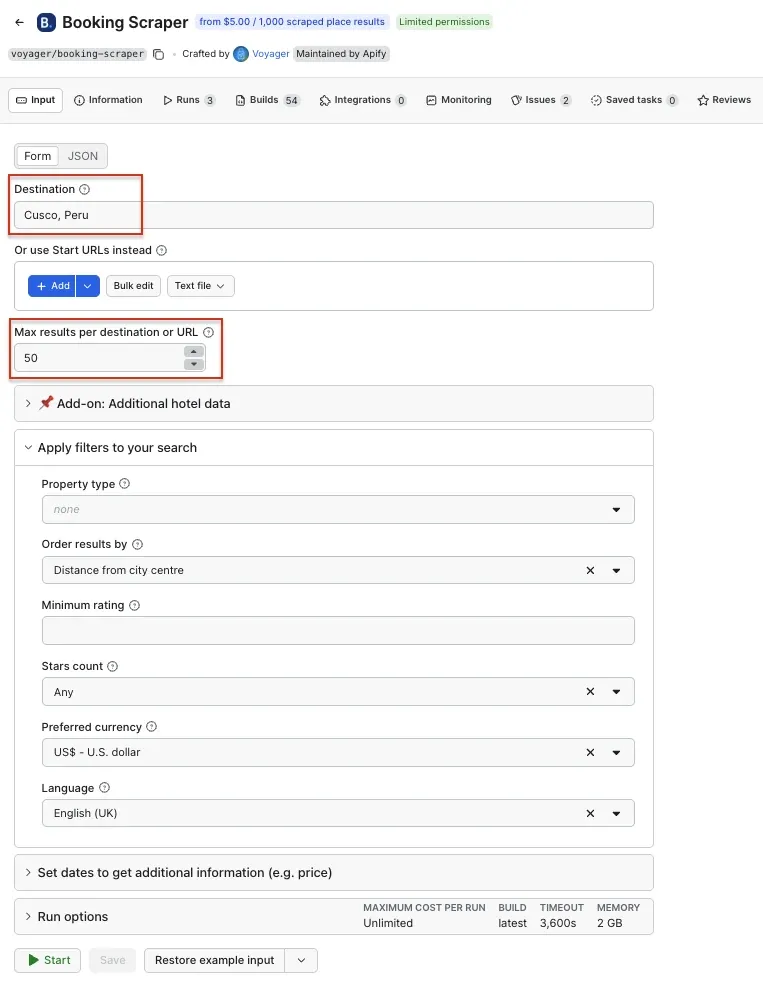Go back using the left arrow icon
763x981 pixels.
19,22
